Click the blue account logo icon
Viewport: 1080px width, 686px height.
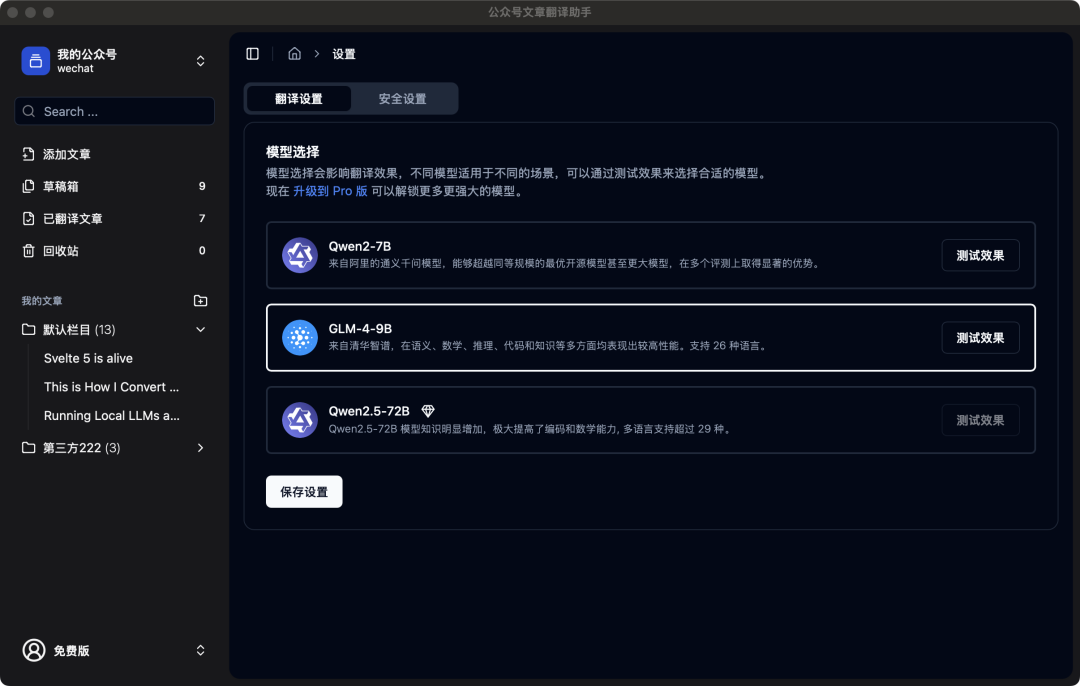[x=35, y=61]
